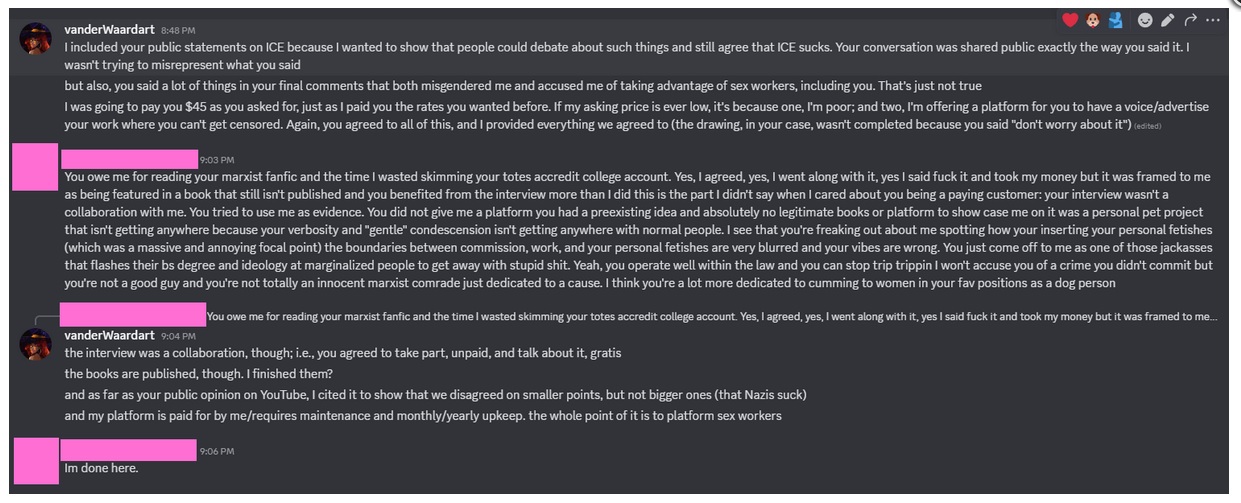Image resolution: width=1241 pixels, height=503 pixels.
Task: Click the 8:48 PM message timestamp
Action: (178, 31)
